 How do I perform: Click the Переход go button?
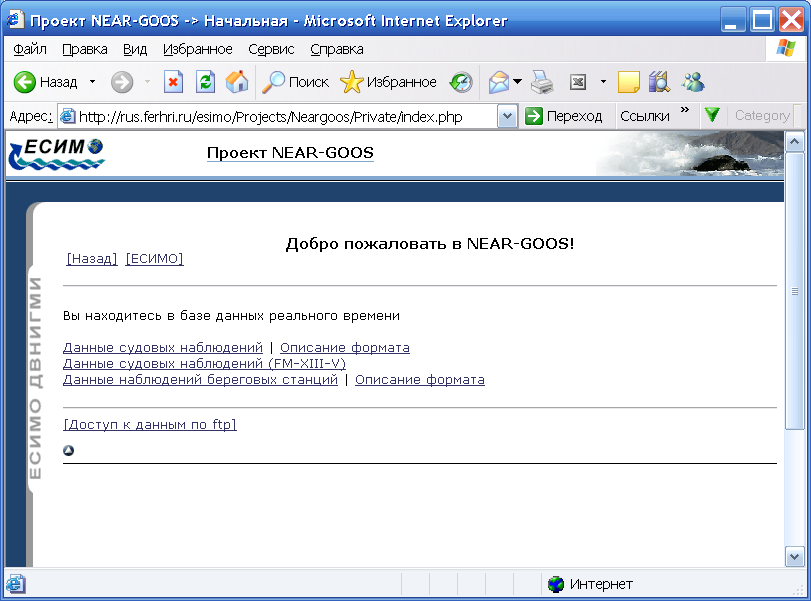[563, 116]
